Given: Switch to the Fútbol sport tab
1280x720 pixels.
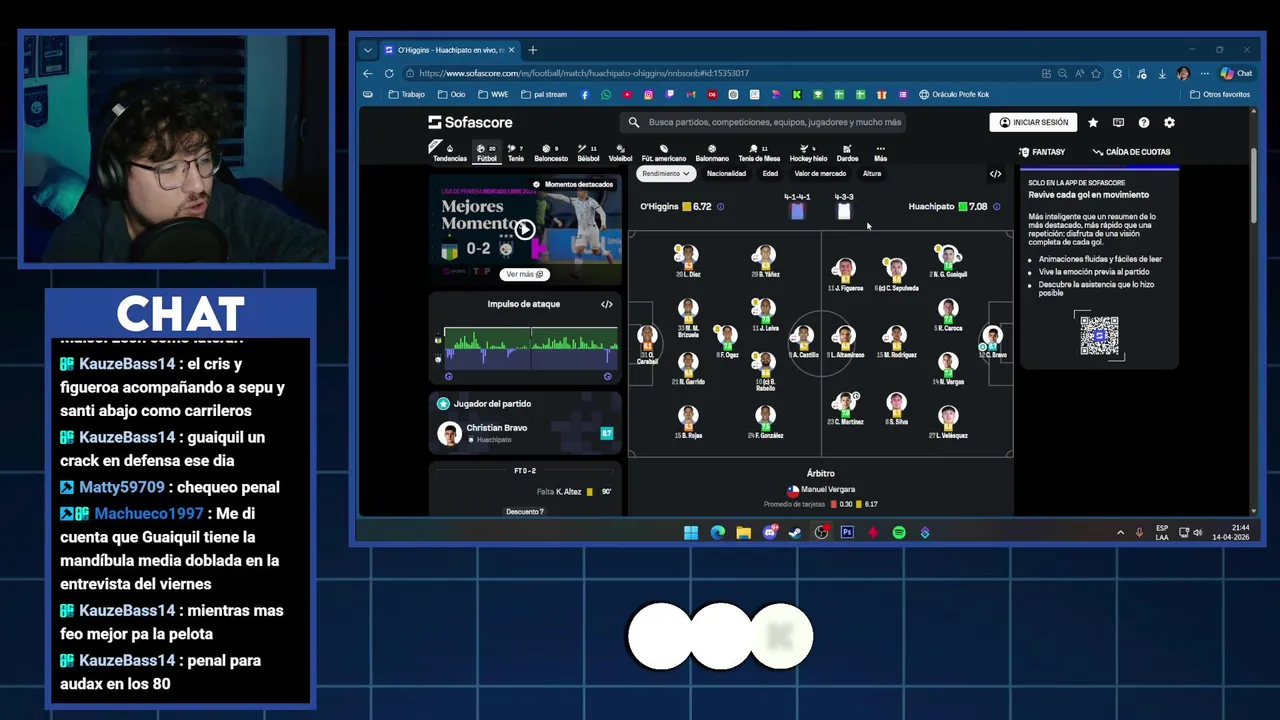Looking at the screenshot, I should tap(487, 153).
